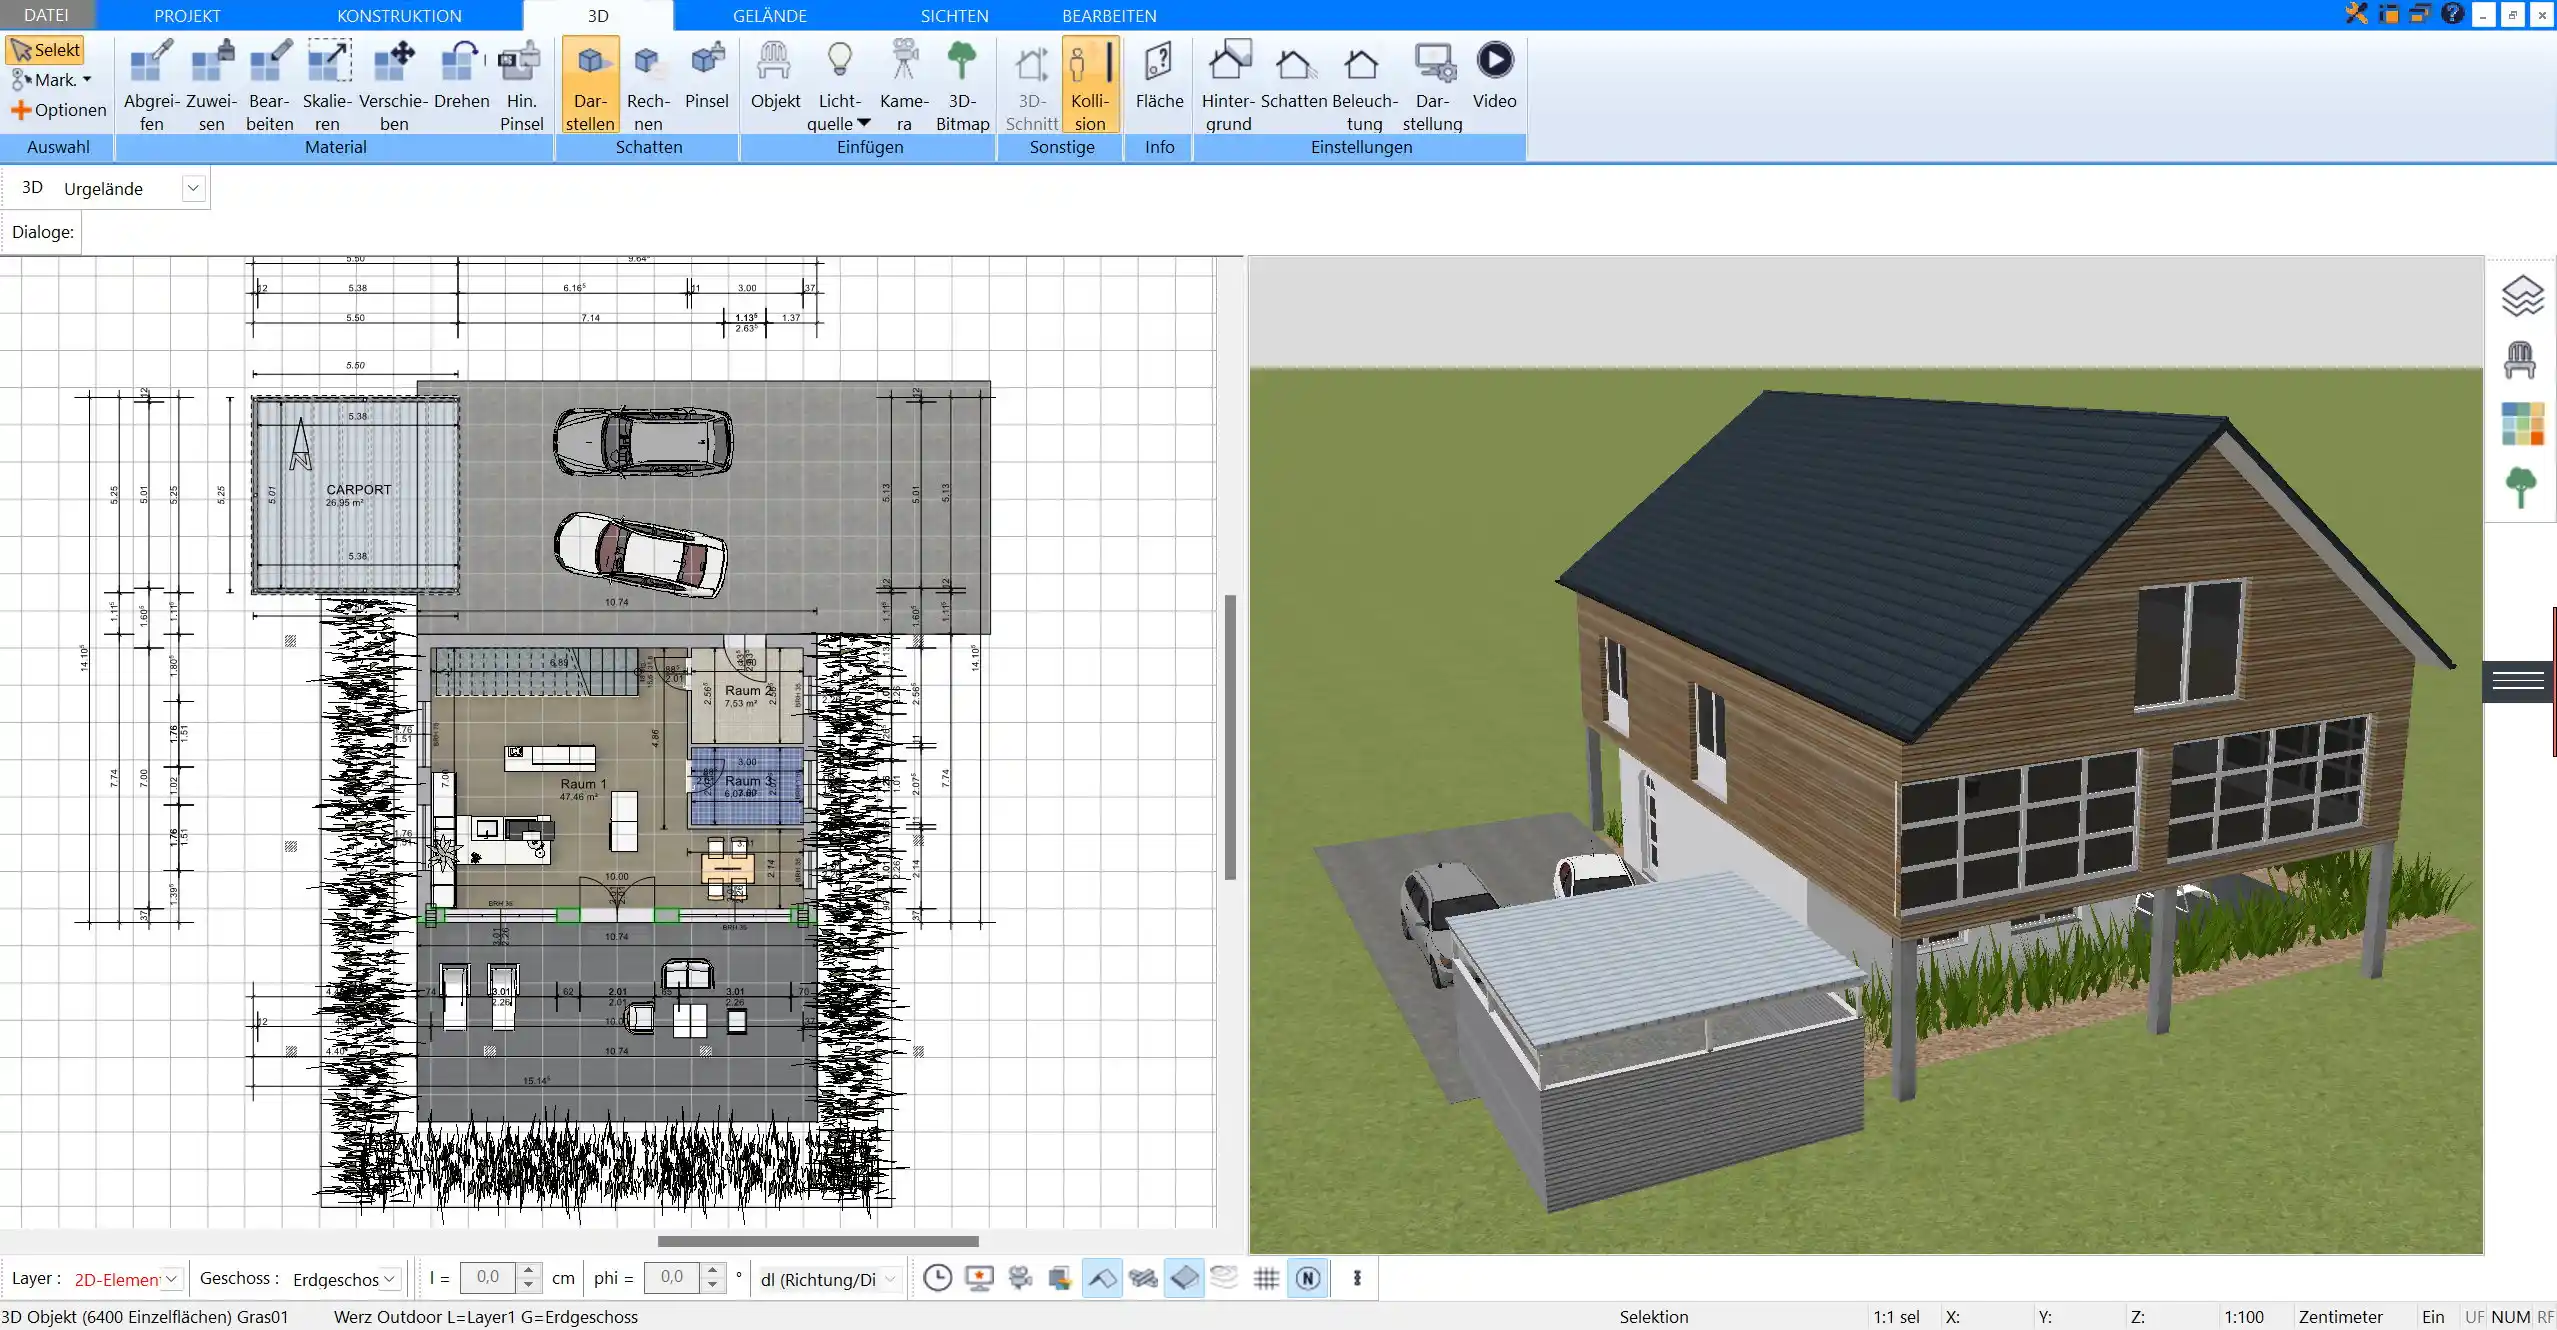The height and width of the screenshot is (1330, 2557).
Task: Open the GELÄNDE ribbon tab
Action: [769, 15]
